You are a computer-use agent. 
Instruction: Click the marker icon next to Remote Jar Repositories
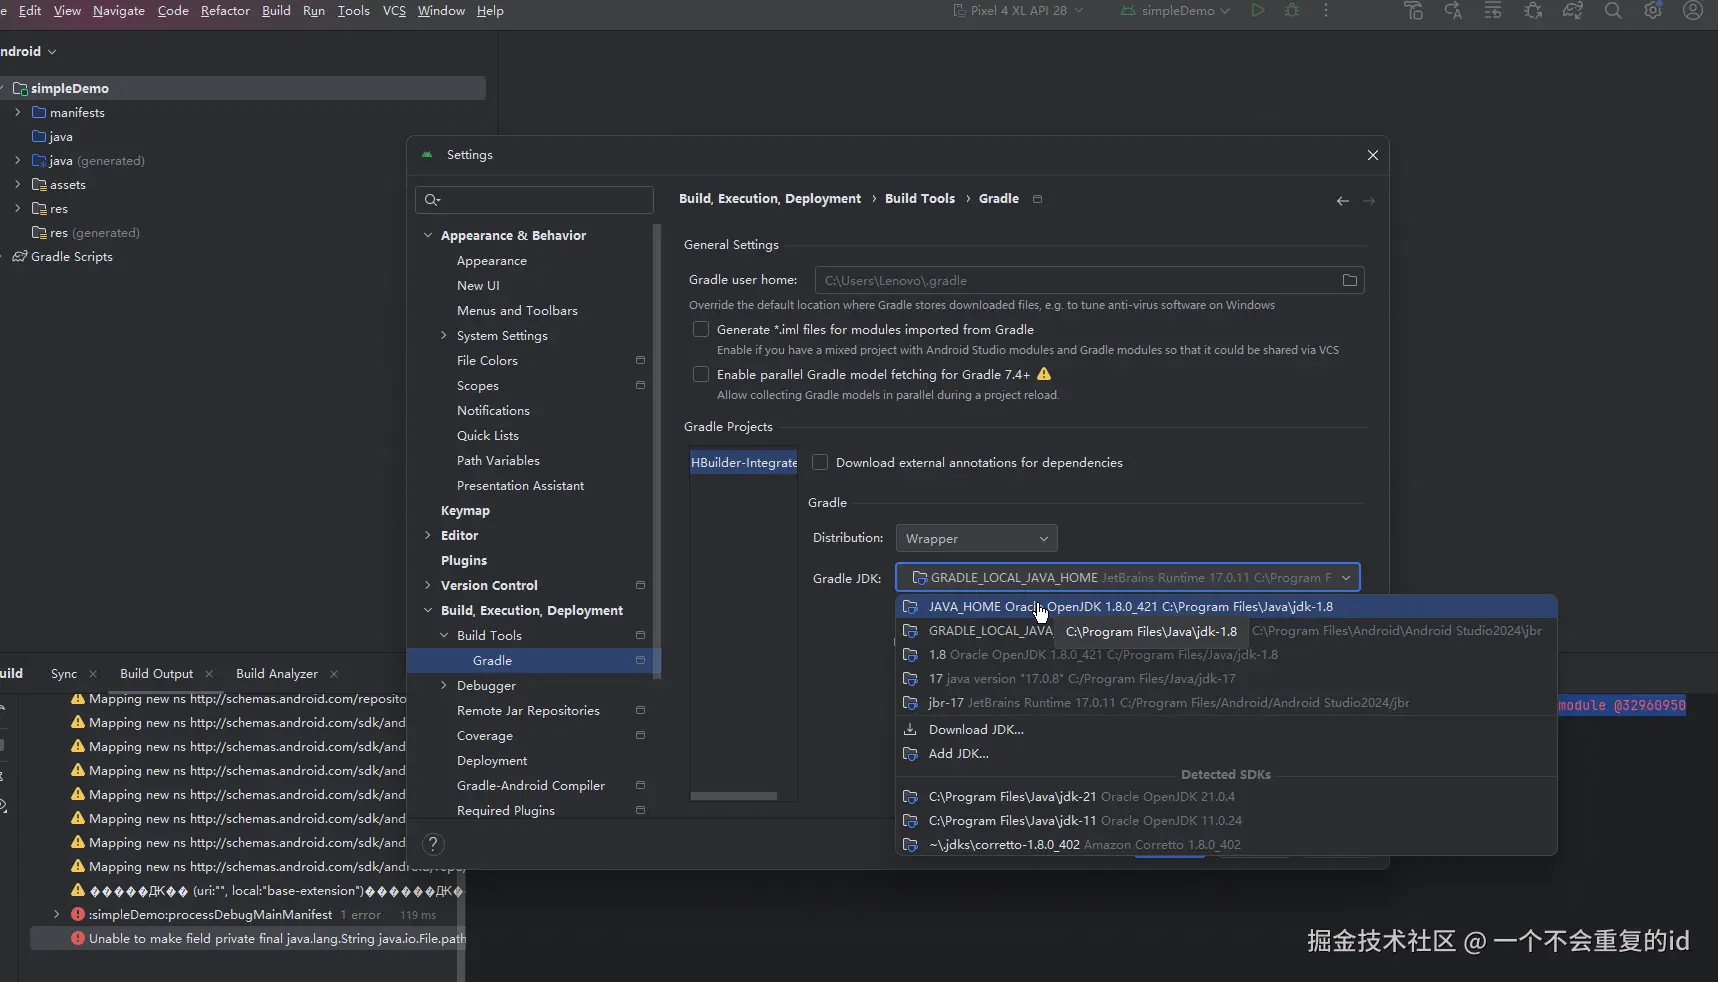pyautogui.click(x=640, y=710)
